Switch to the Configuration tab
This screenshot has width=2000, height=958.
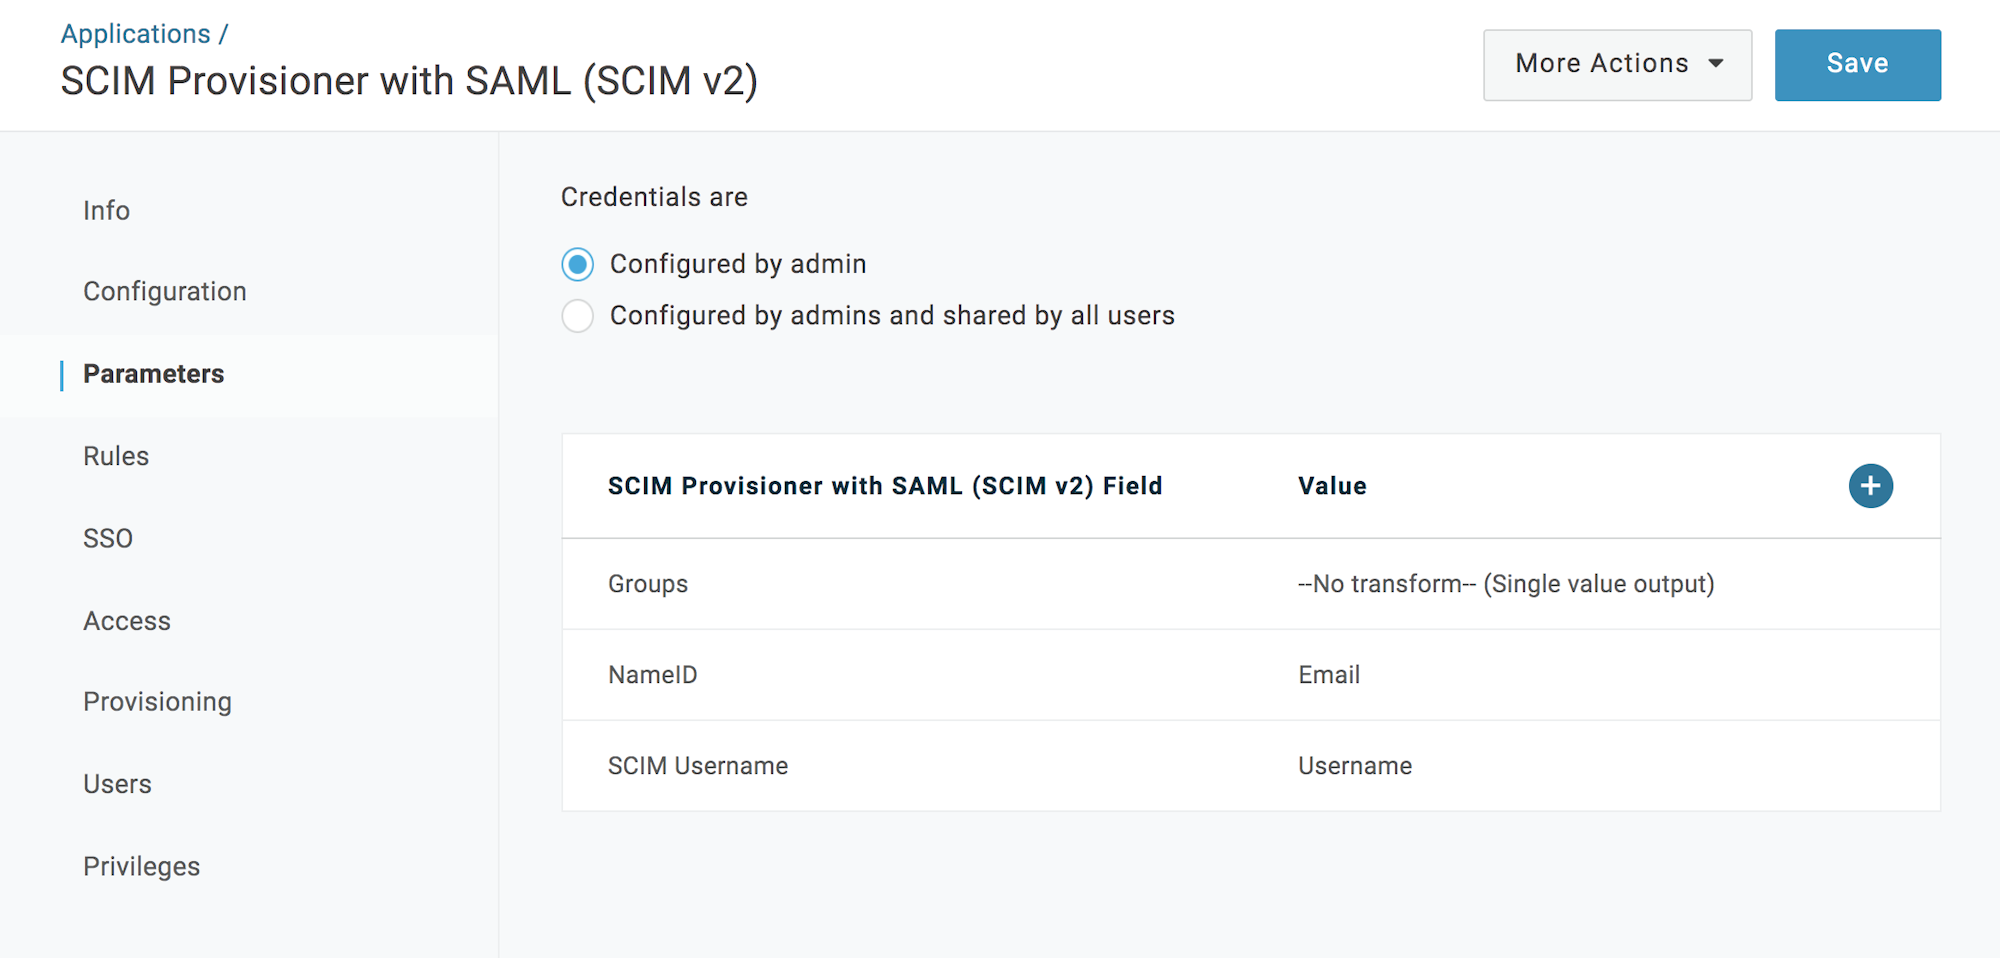(165, 291)
